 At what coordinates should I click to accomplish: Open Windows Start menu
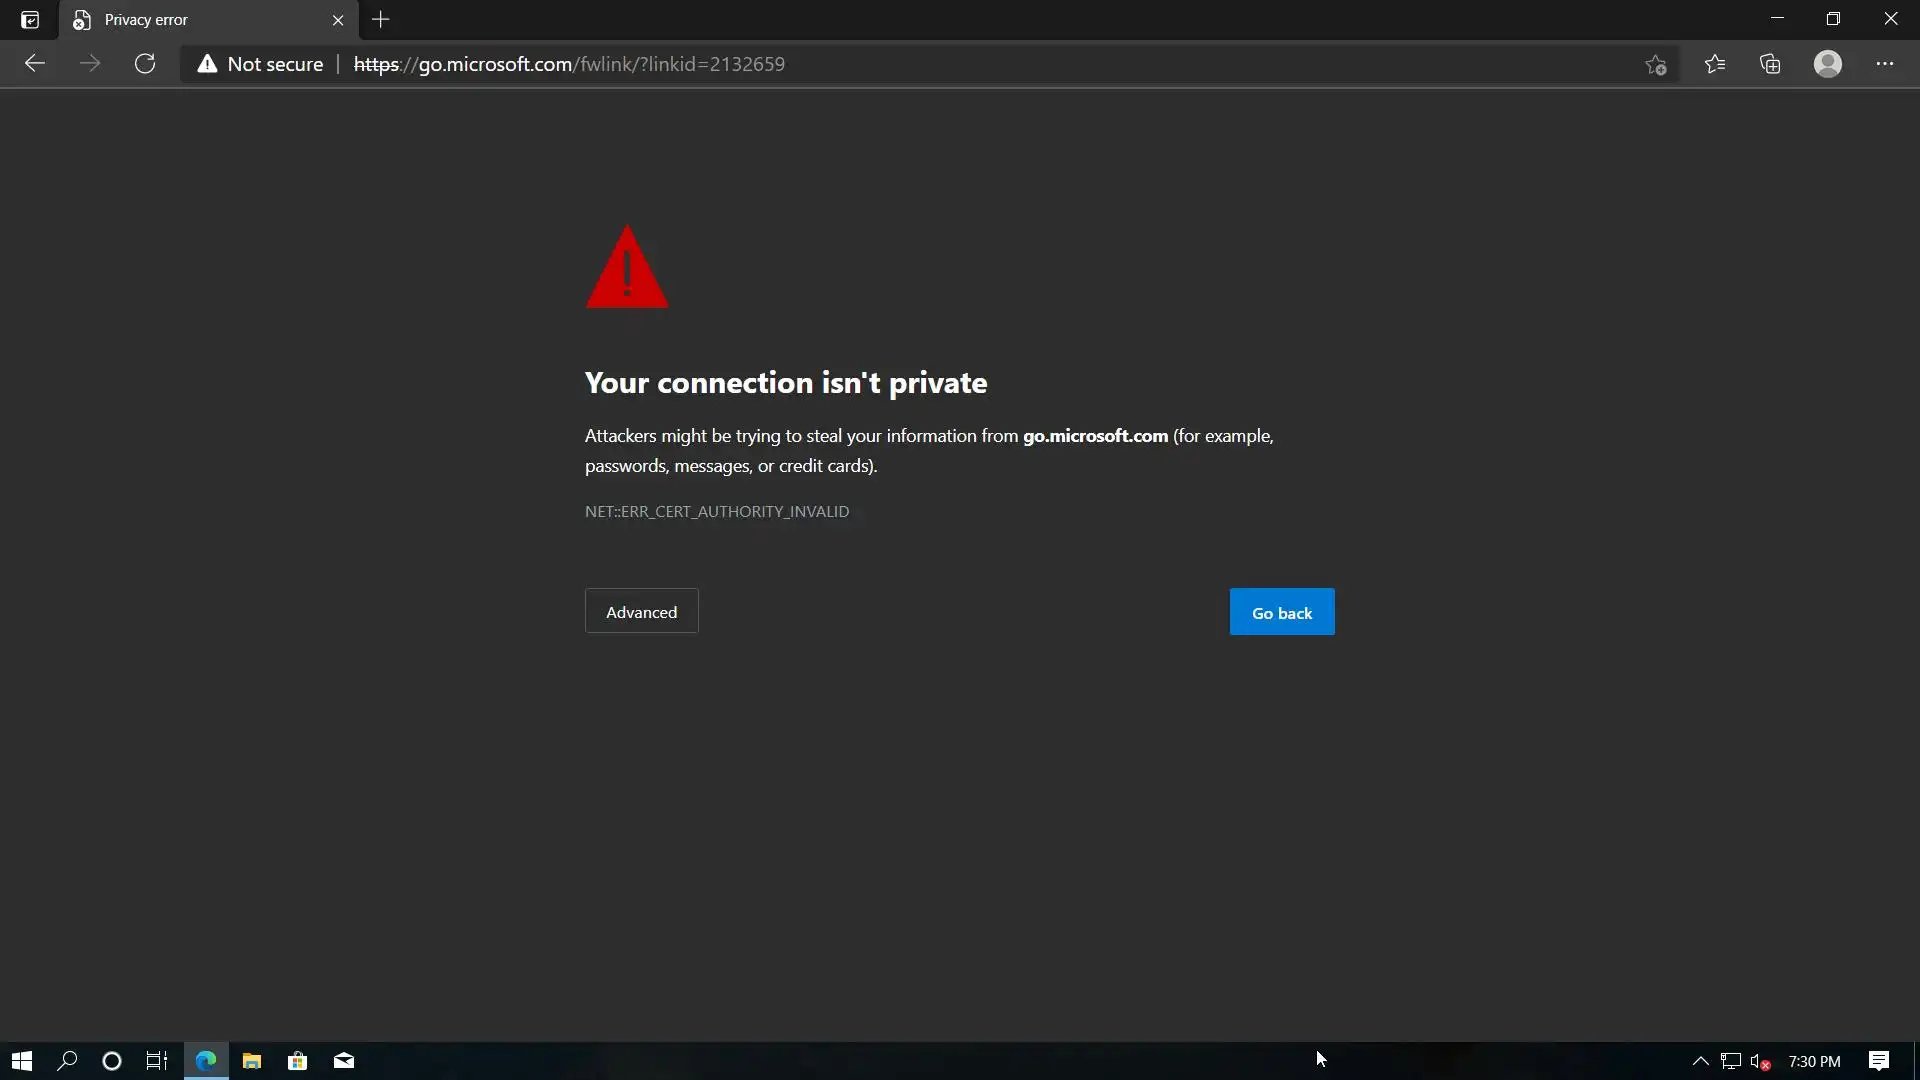(x=22, y=1061)
